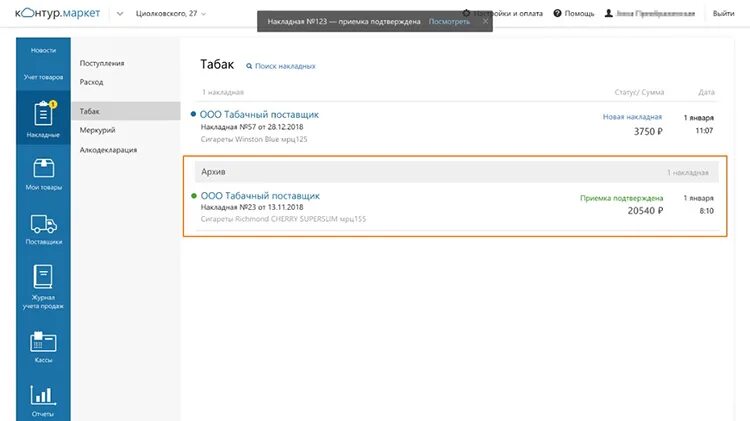Select Расход in the submenu
750x421 pixels.
[x=91, y=82]
